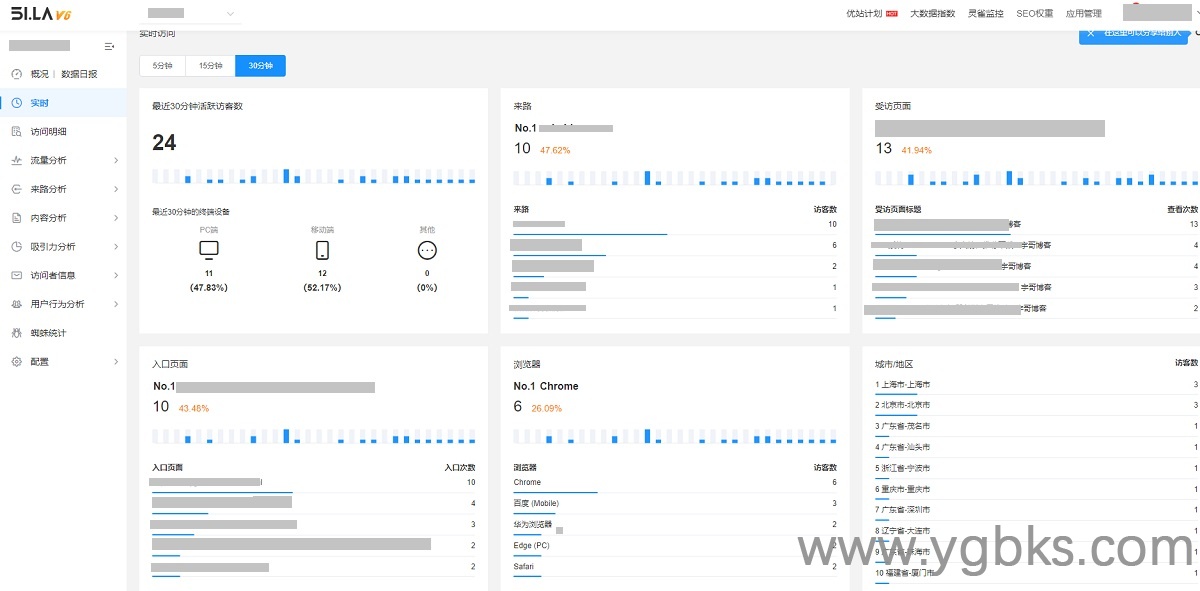Screen dimensions: 1200x591
Task: Switch time range to 5分钟
Action: (x=163, y=66)
